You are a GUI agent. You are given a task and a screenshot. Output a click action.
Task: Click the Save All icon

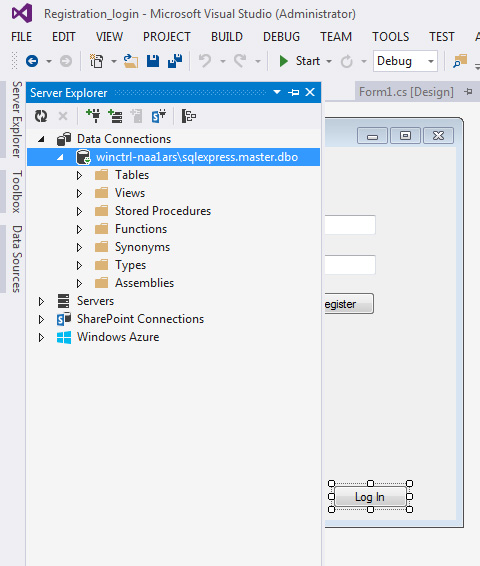coord(175,61)
